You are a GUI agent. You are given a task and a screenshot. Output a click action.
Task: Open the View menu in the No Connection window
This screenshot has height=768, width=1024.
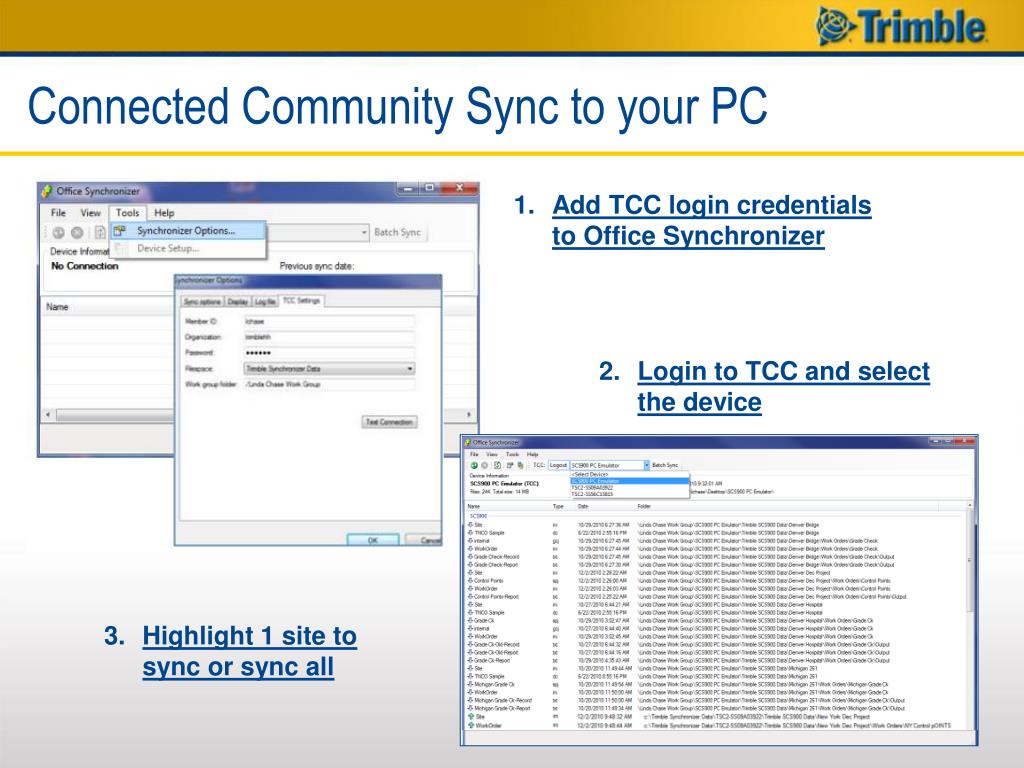click(90, 213)
